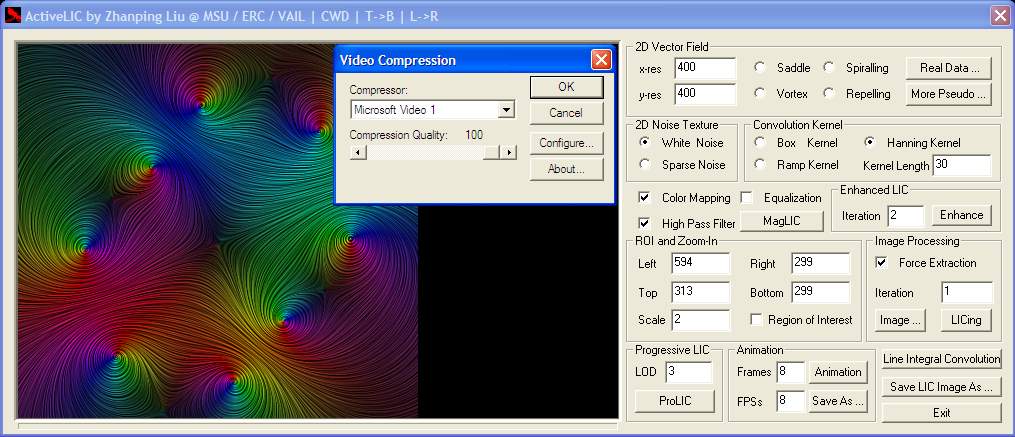The height and width of the screenshot is (437, 1015).
Task: Click the slider's right arrow button
Action: (509, 152)
